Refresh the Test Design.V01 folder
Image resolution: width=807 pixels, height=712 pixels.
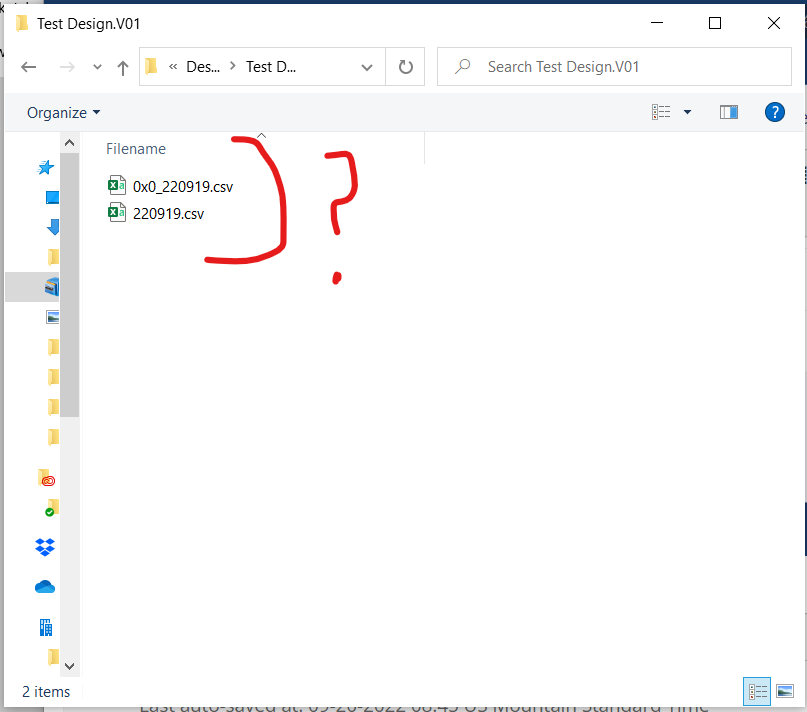(406, 67)
